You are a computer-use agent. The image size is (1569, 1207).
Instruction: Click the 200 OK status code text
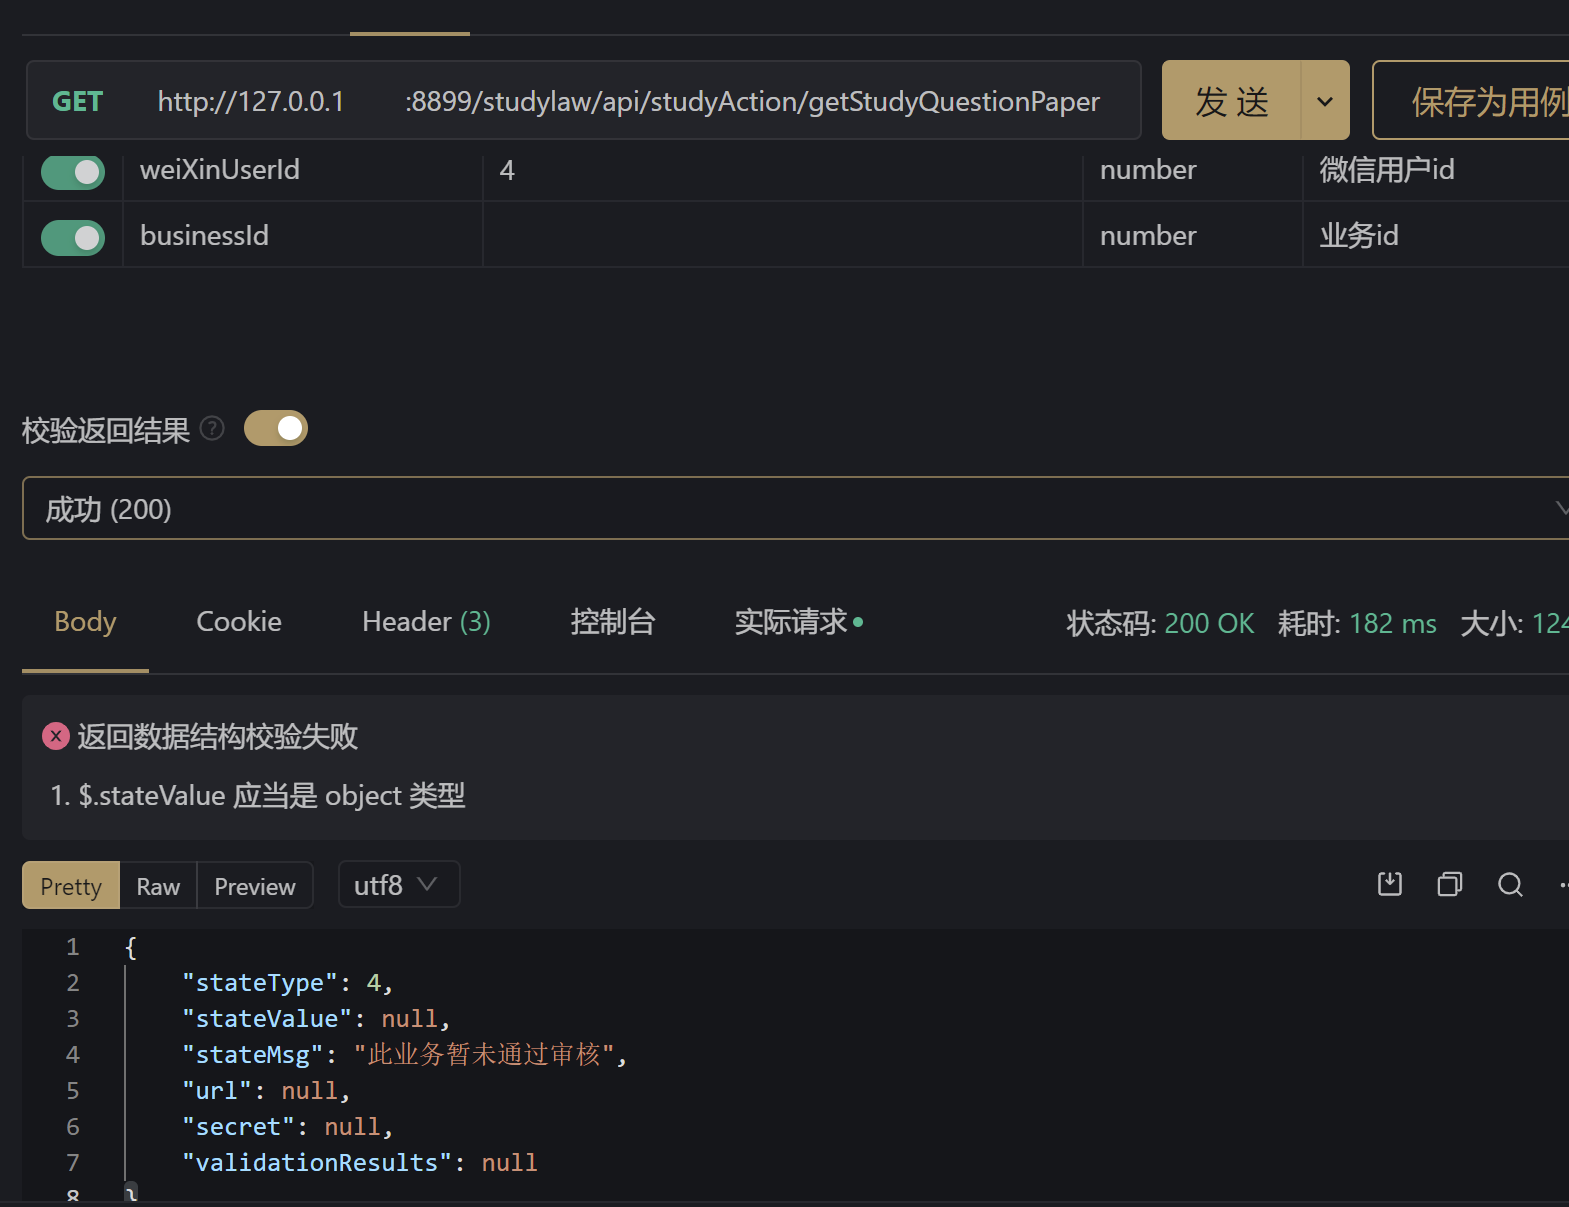[1209, 624]
